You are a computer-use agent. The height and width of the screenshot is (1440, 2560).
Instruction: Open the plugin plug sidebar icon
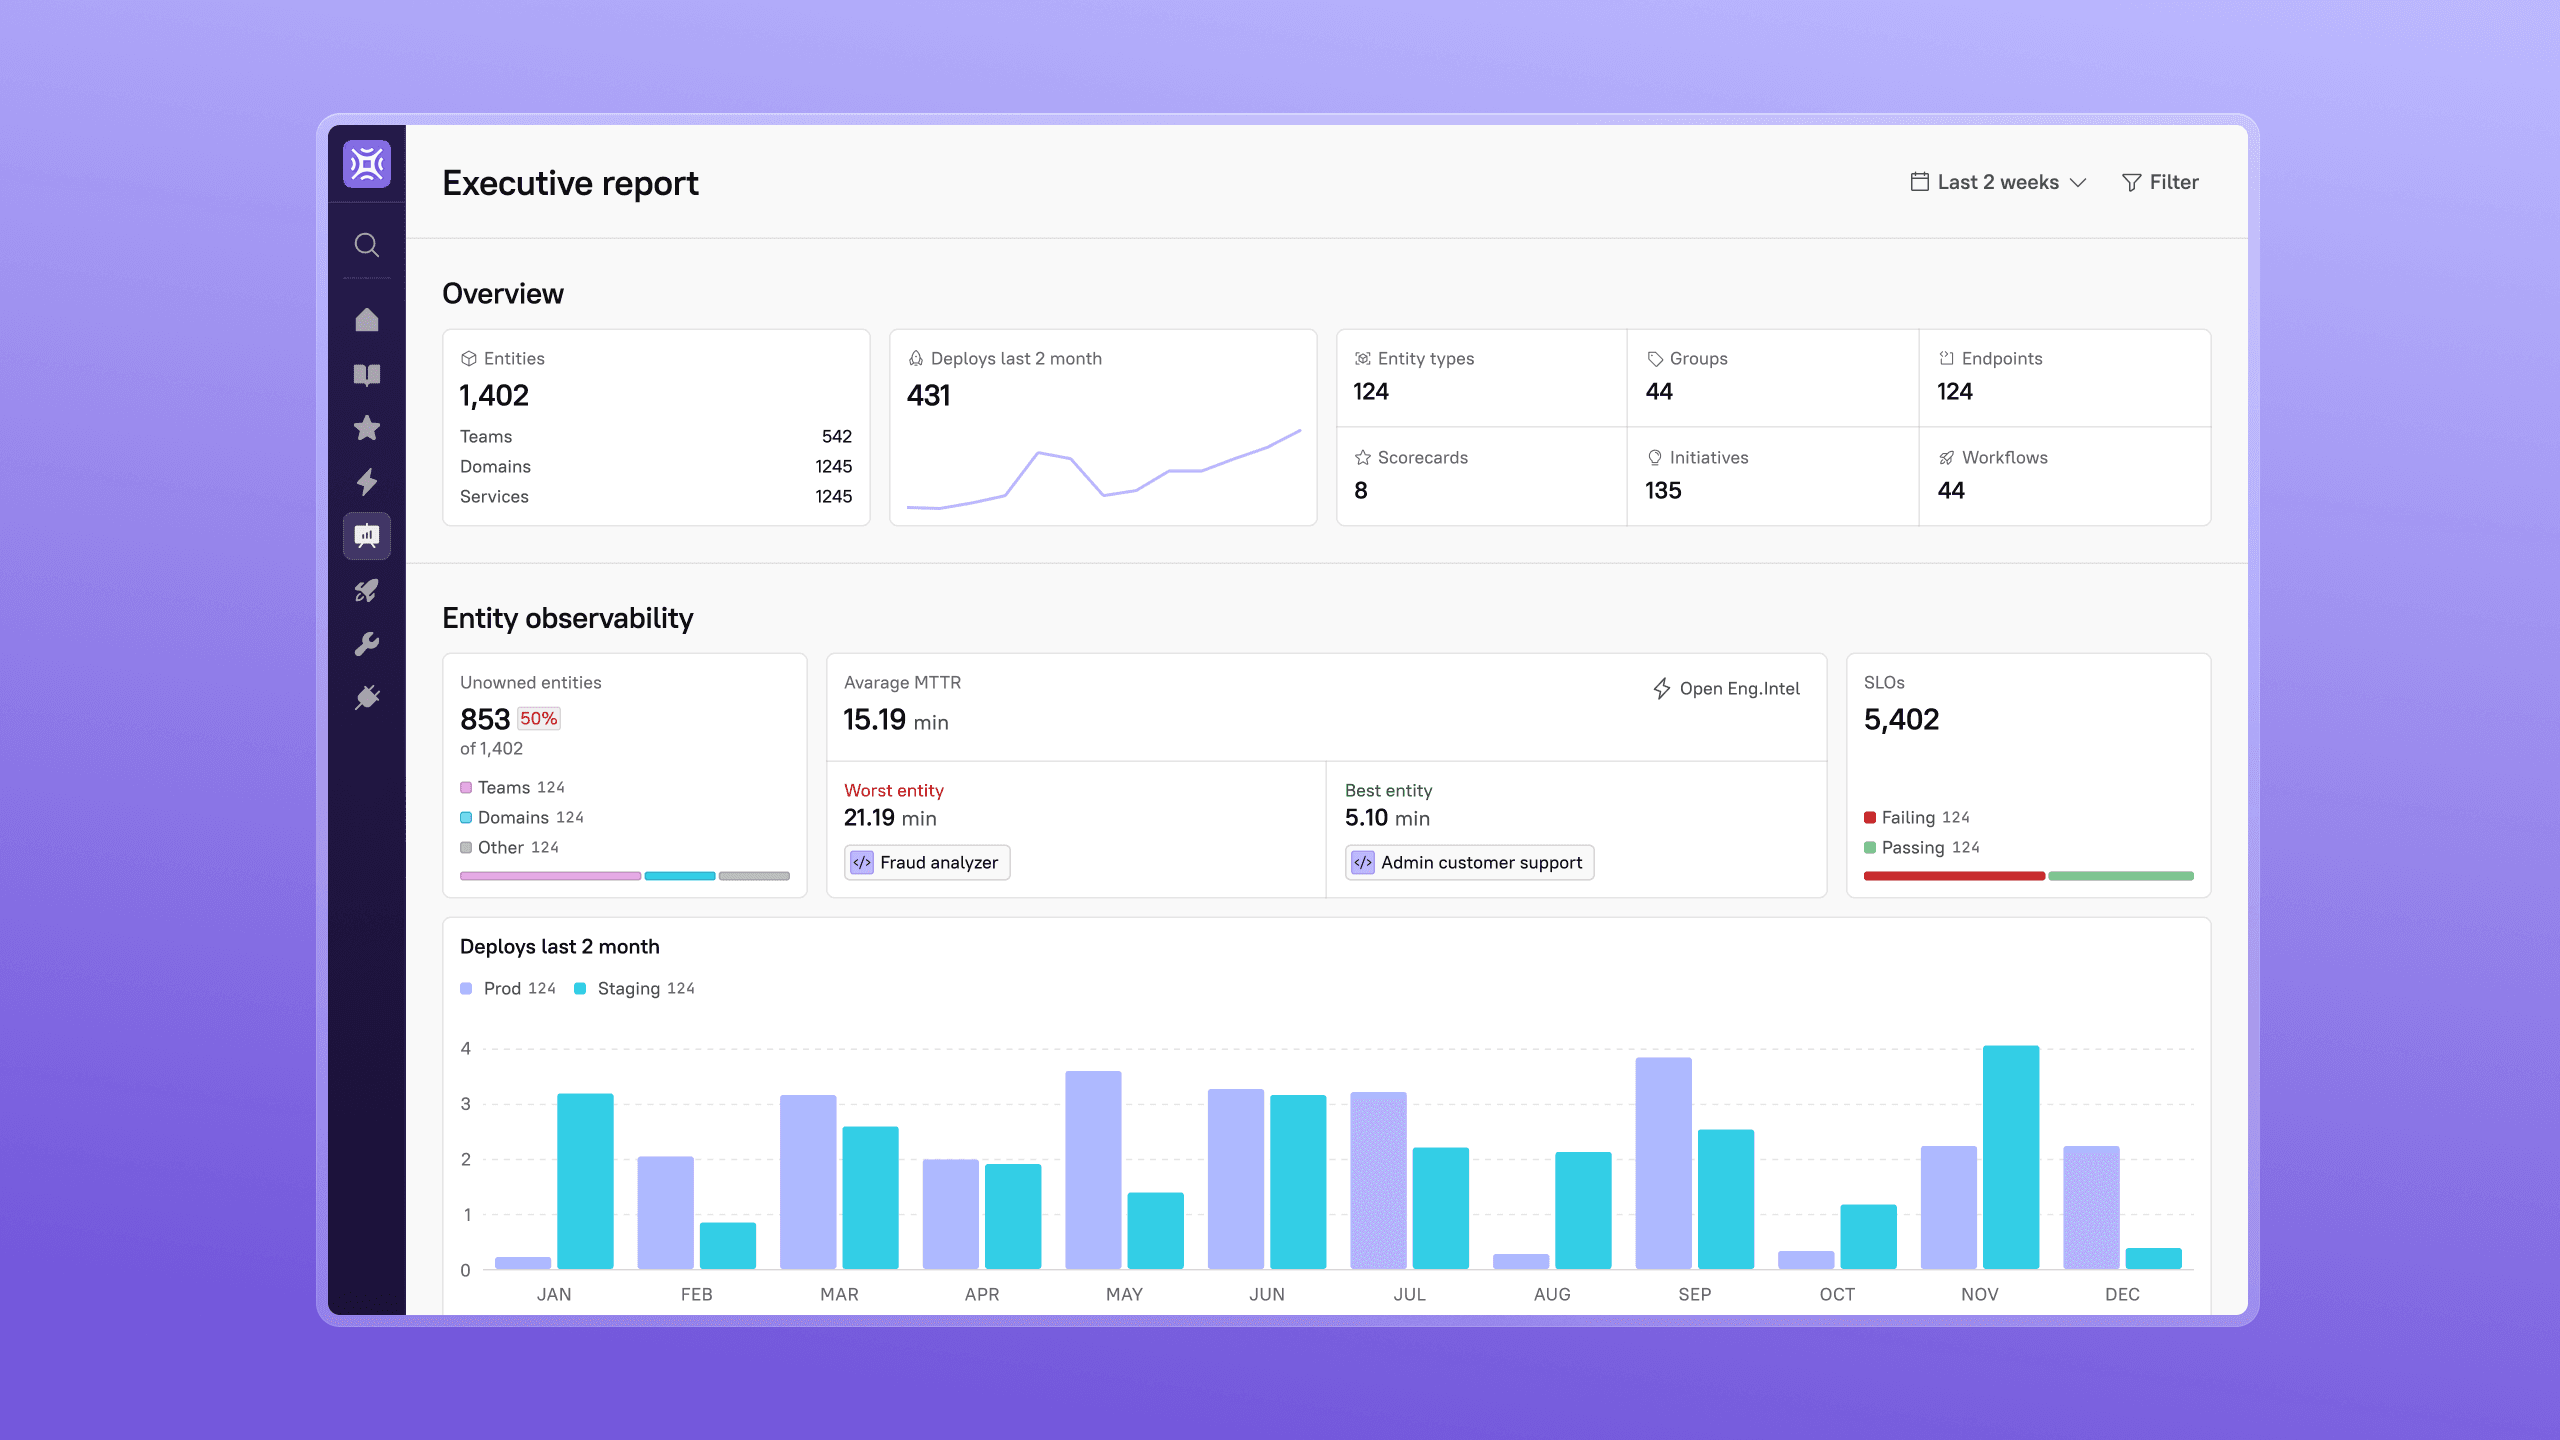point(367,697)
